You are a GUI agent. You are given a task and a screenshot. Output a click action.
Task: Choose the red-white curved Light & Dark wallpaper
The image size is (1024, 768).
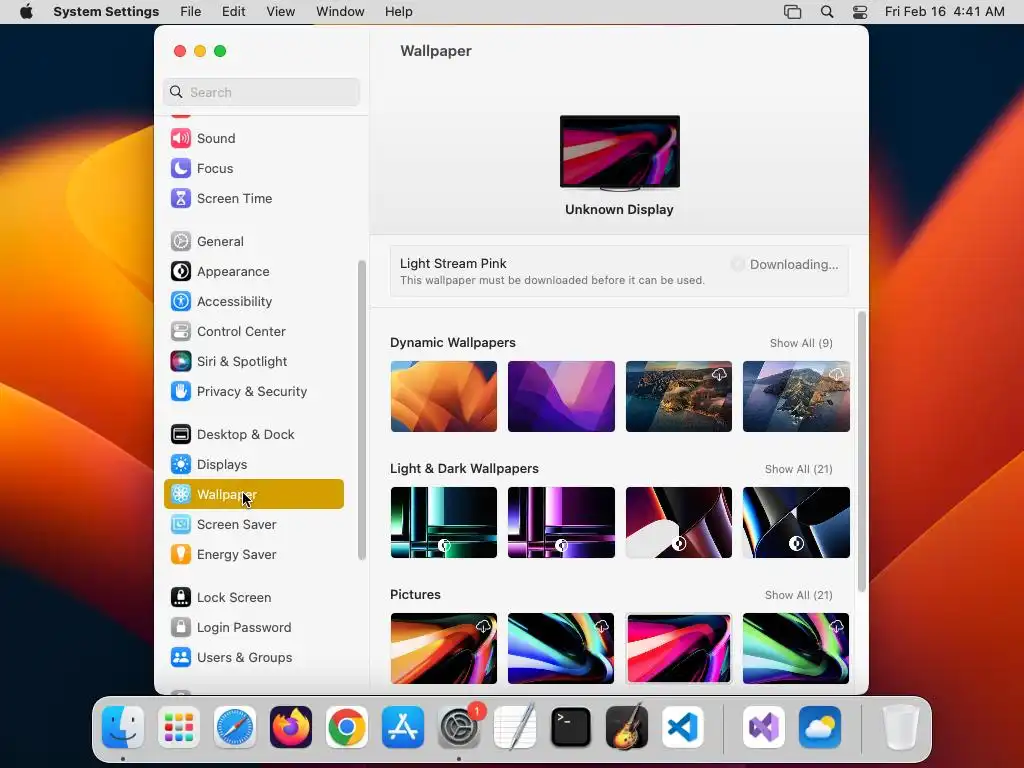(679, 522)
